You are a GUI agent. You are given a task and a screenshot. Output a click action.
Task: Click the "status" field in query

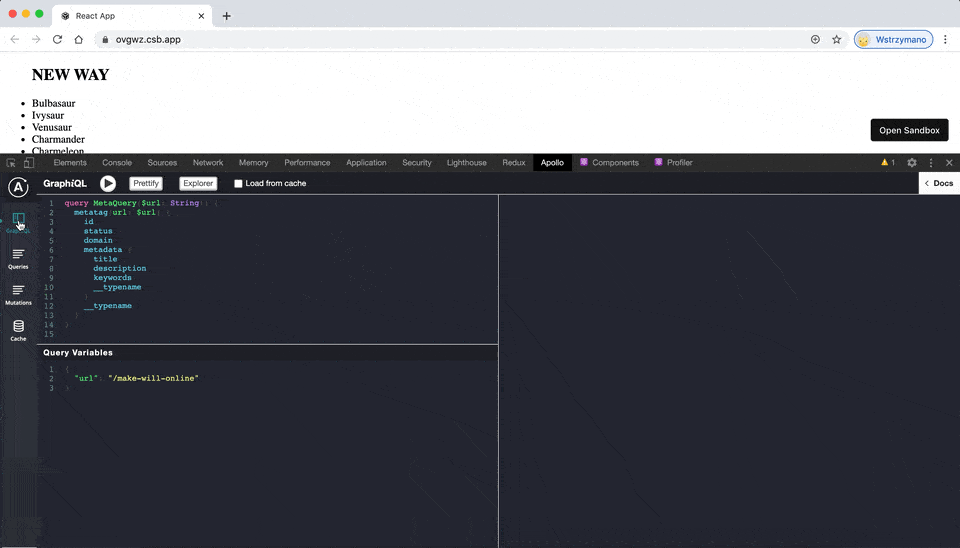click(x=98, y=231)
